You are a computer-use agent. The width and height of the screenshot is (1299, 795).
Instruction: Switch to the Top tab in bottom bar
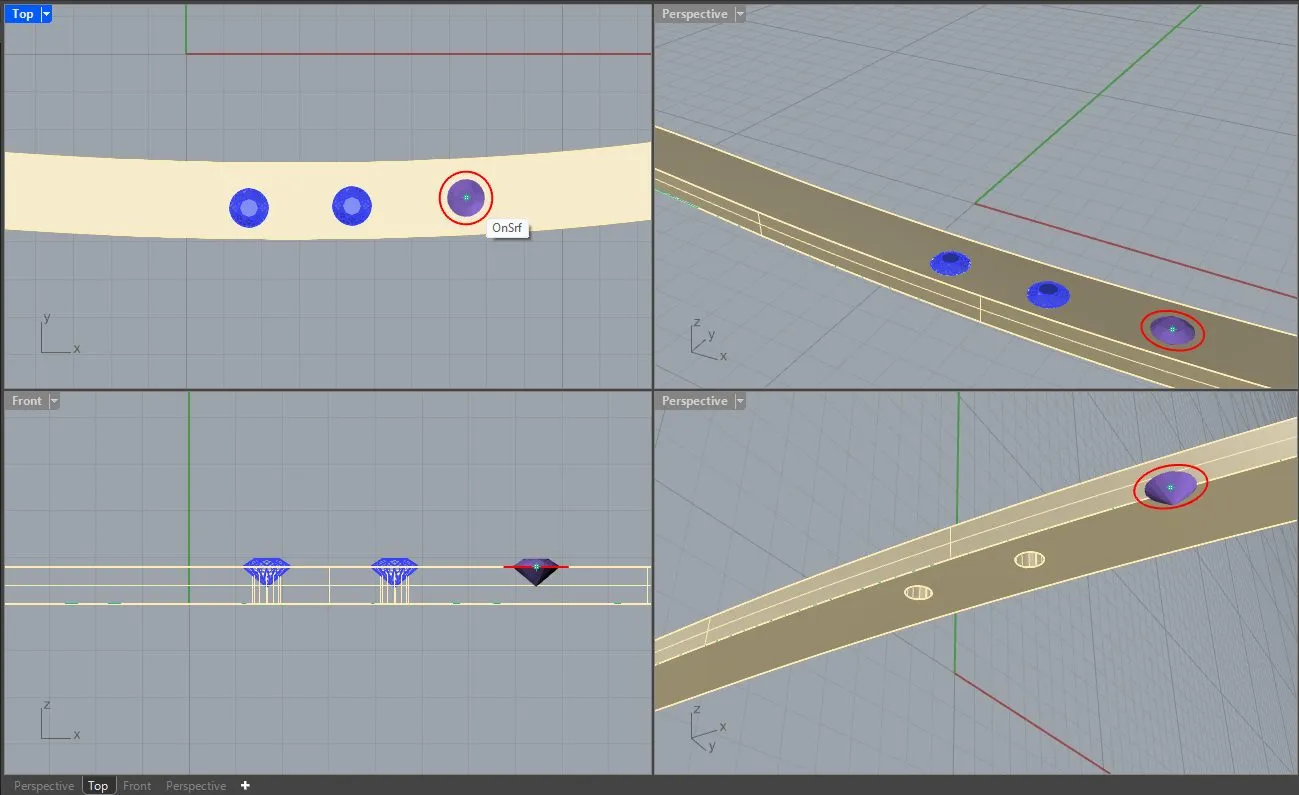pos(98,786)
